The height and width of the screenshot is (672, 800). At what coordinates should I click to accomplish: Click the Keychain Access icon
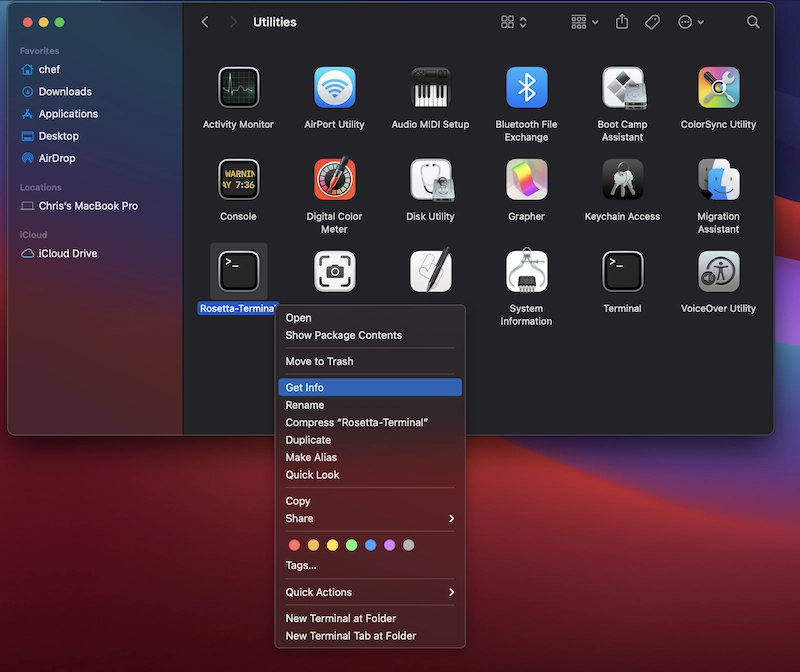tap(622, 179)
